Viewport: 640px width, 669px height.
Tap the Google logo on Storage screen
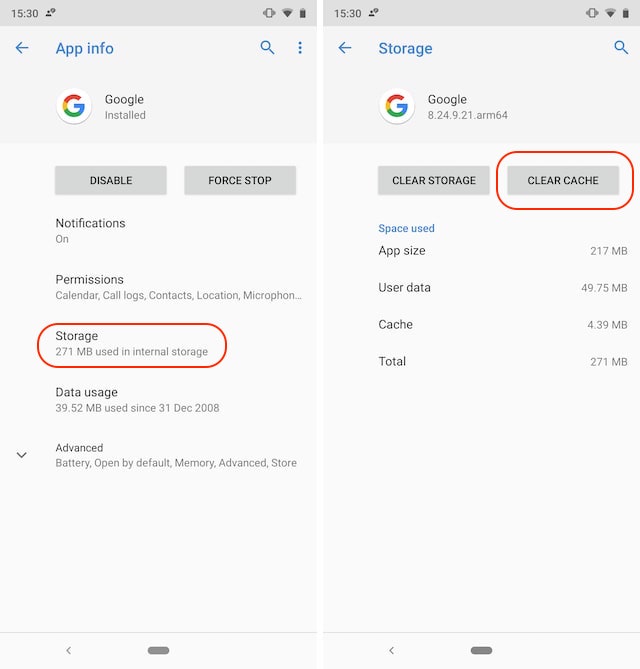click(x=397, y=106)
